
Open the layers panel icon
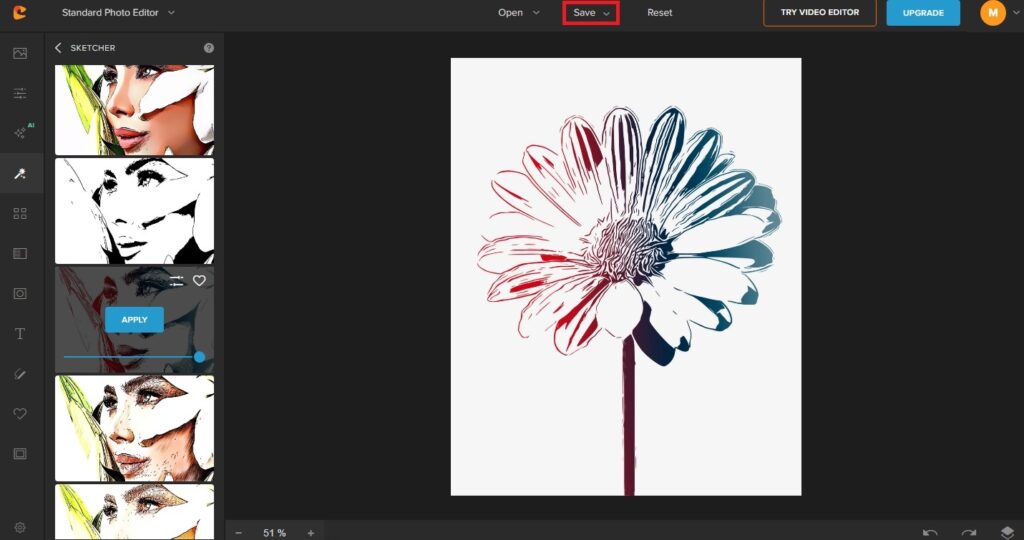(1007, 533)
